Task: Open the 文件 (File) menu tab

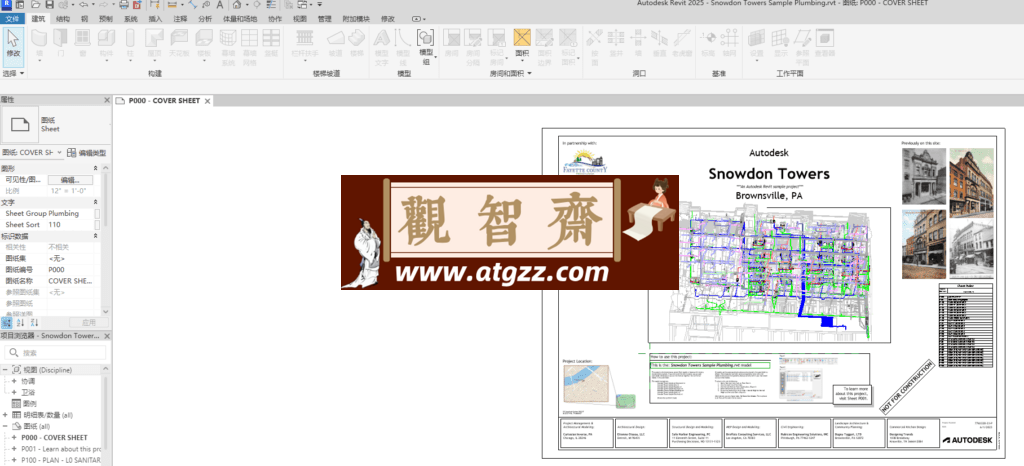Action: click(x=13, y=19)
